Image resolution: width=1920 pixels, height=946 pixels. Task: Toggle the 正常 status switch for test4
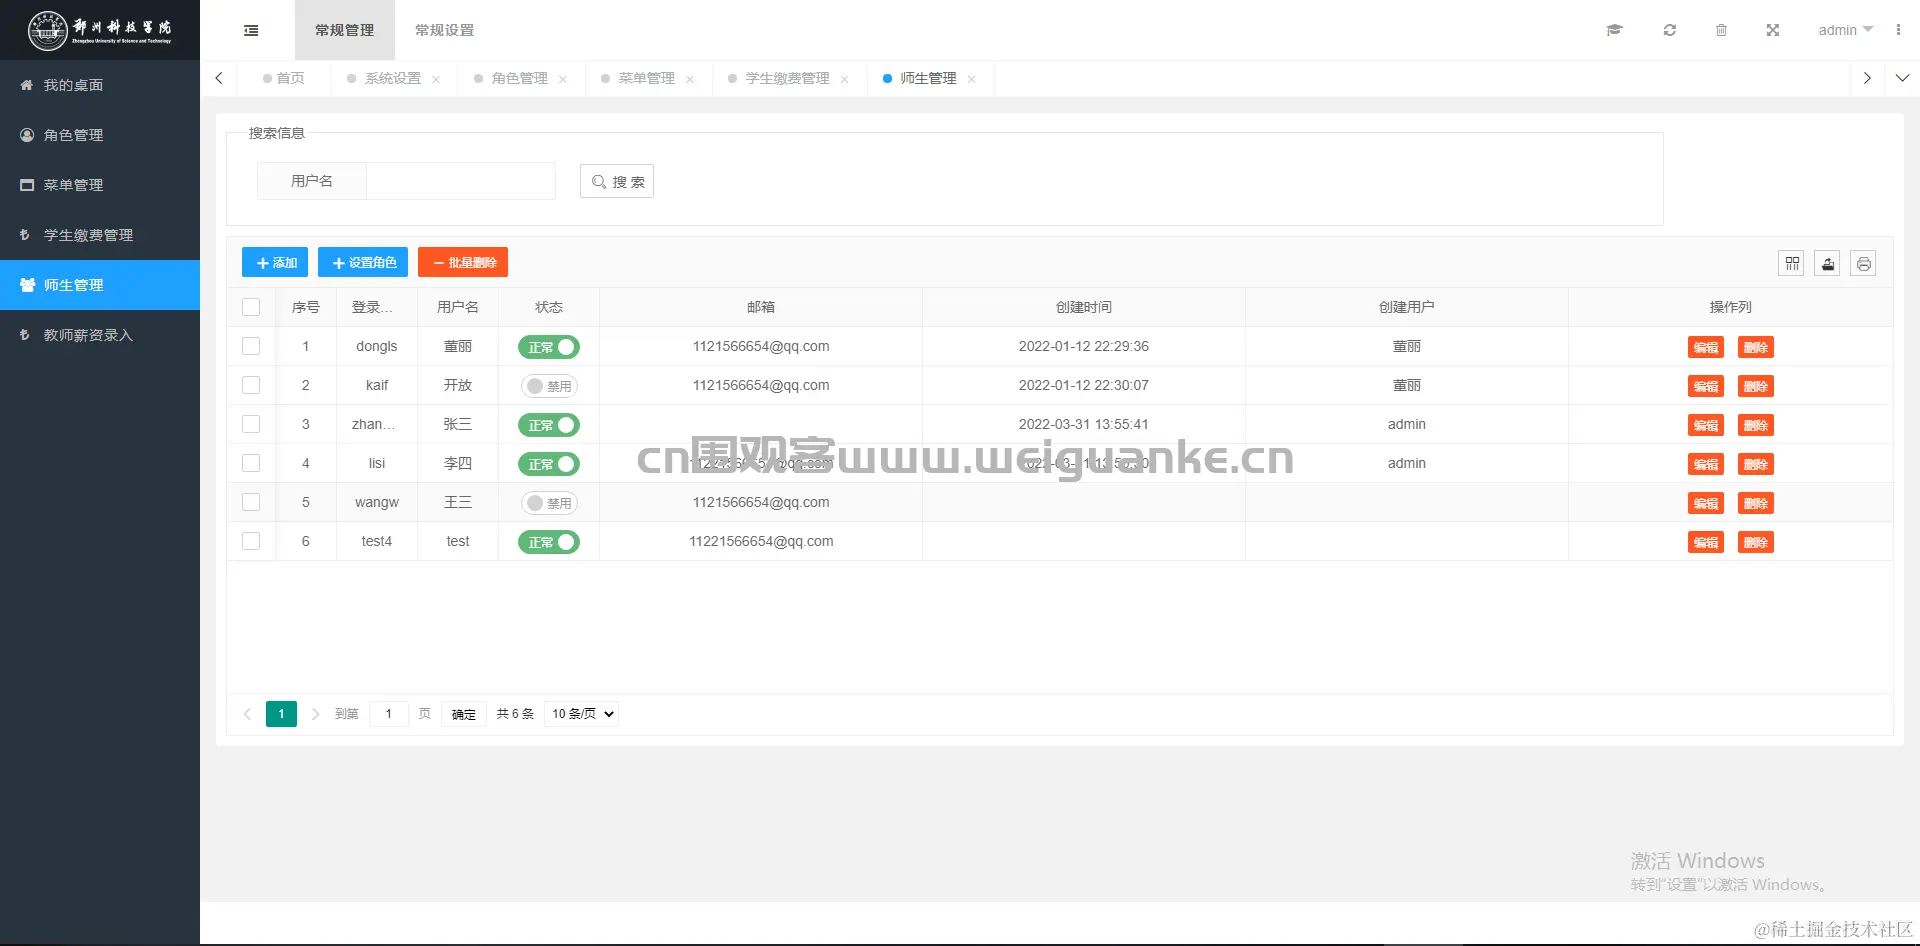(x=549, y=542)
